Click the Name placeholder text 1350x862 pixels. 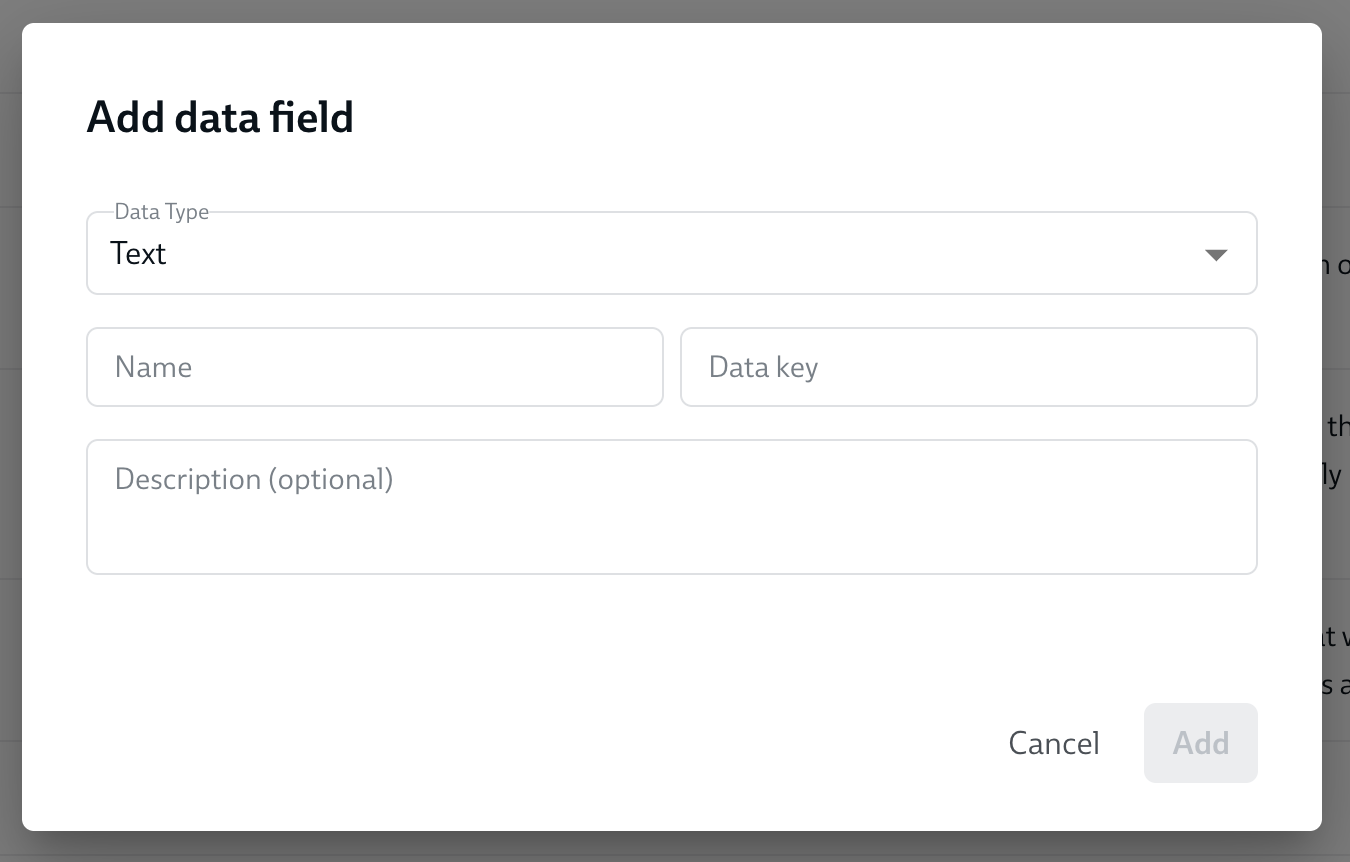tap(153, 367)
